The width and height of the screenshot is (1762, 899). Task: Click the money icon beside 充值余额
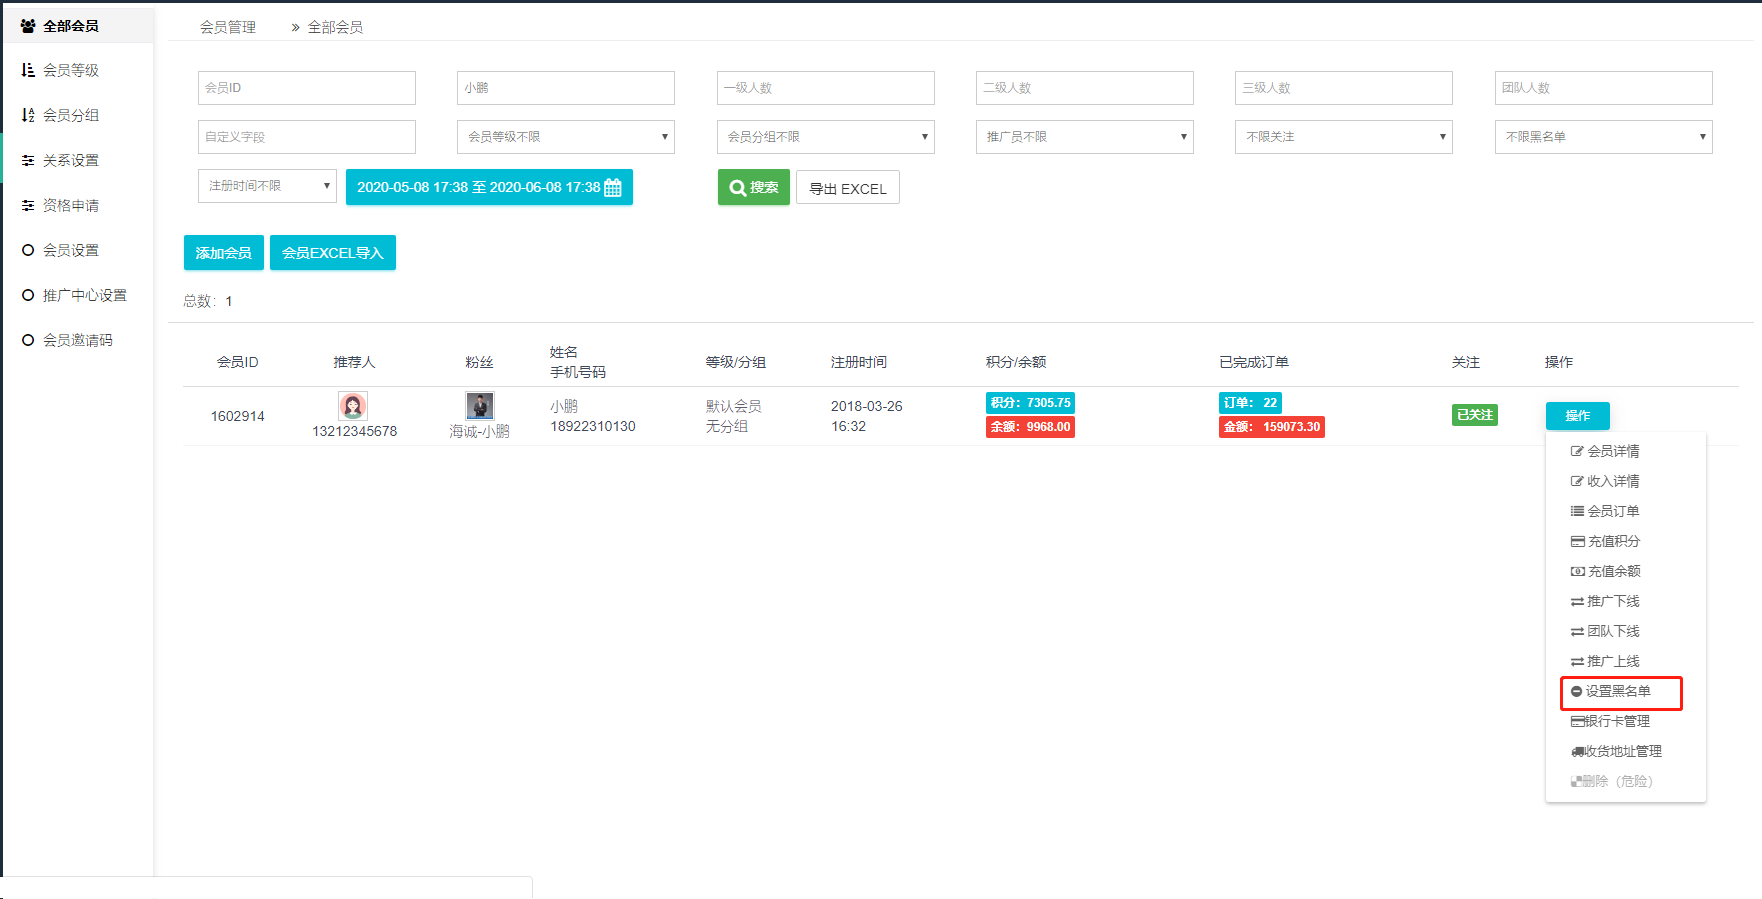click(1577, 571)
